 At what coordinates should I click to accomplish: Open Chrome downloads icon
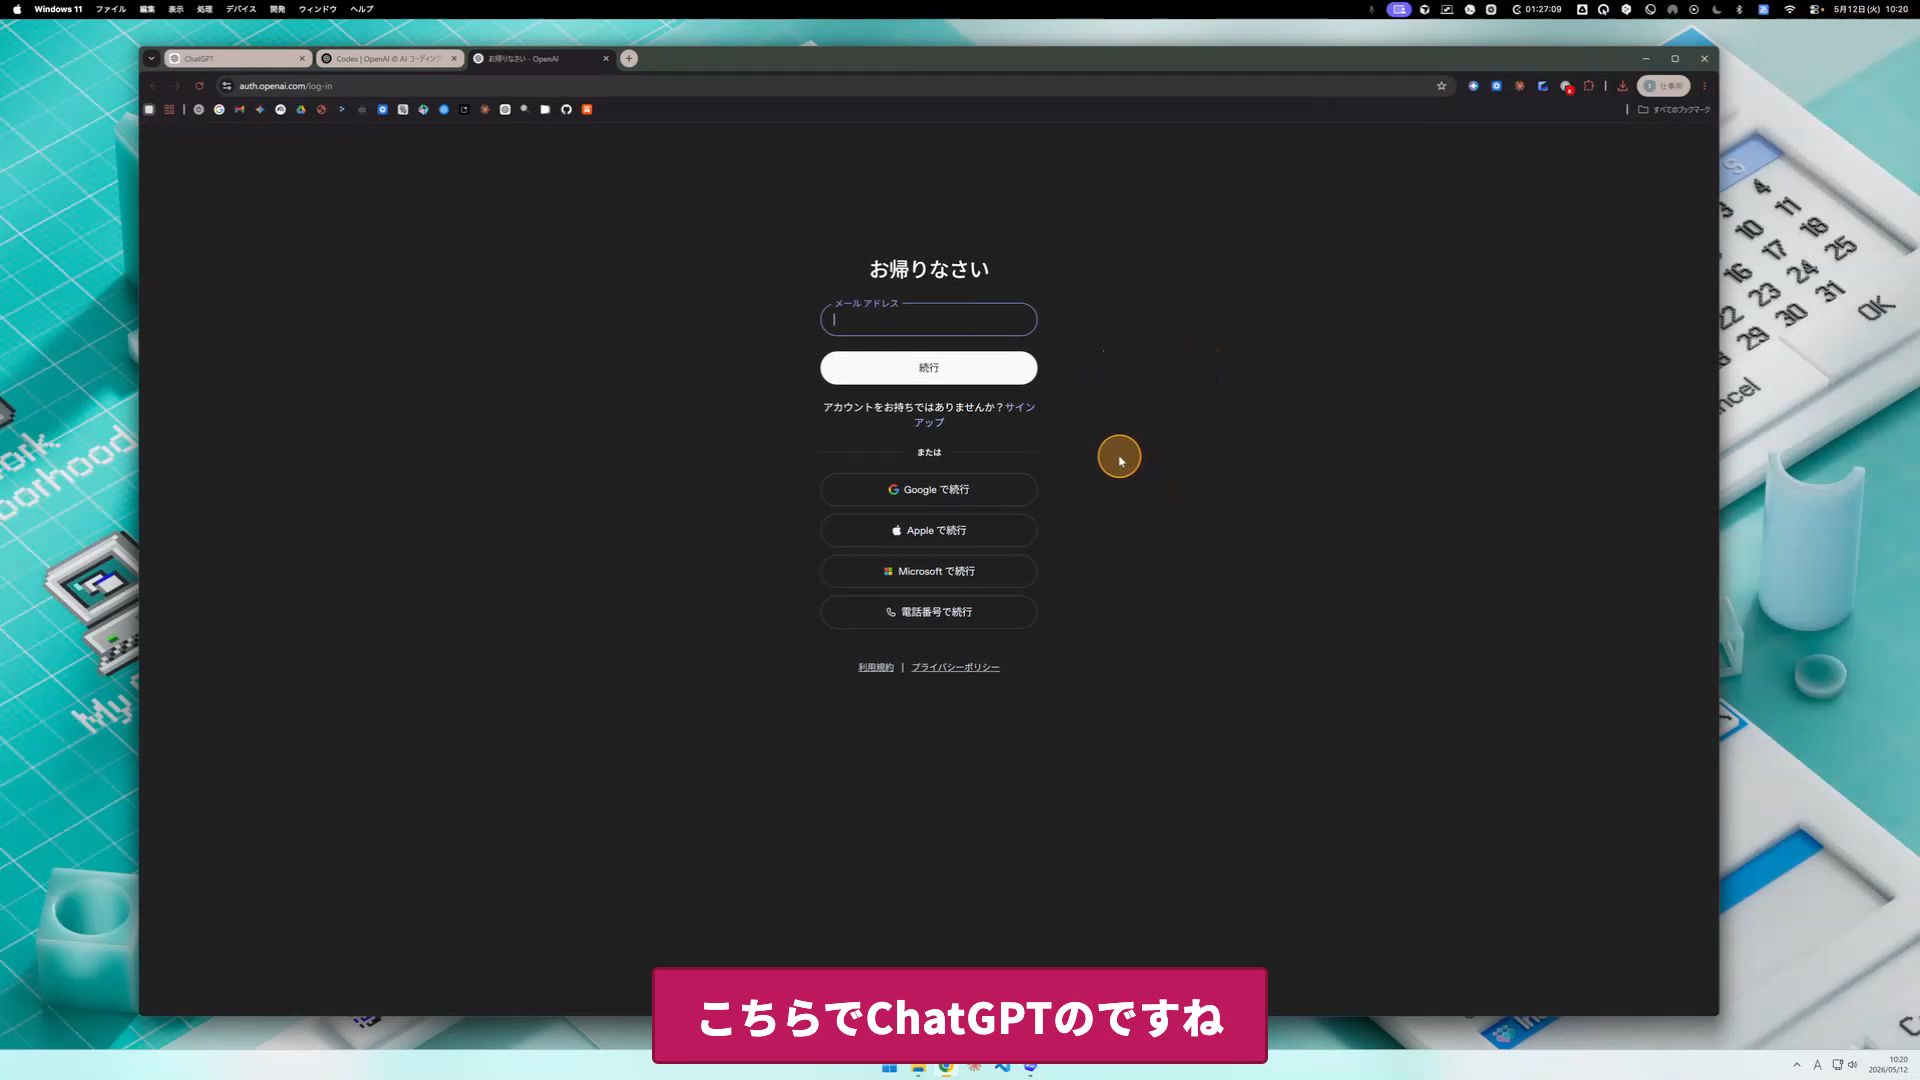(x=1622, y=86)
